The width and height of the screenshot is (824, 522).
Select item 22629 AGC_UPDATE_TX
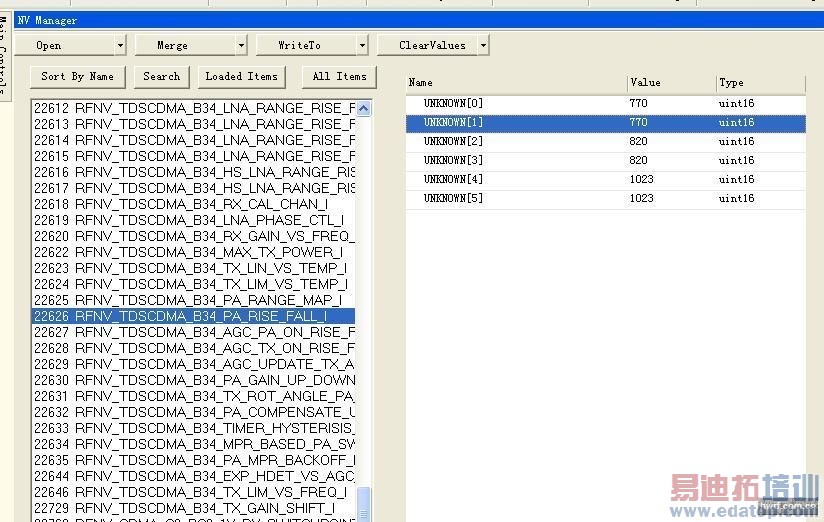194,364
